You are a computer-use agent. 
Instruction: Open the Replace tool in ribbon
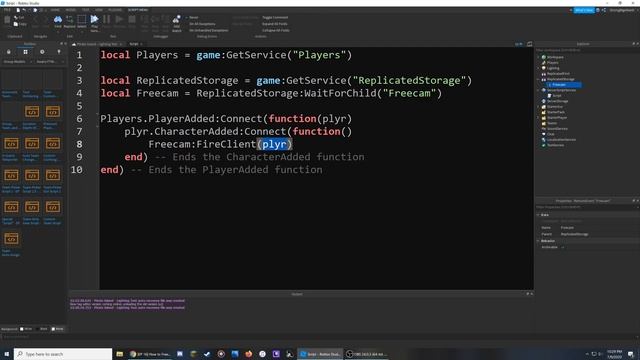pos(69,21)
